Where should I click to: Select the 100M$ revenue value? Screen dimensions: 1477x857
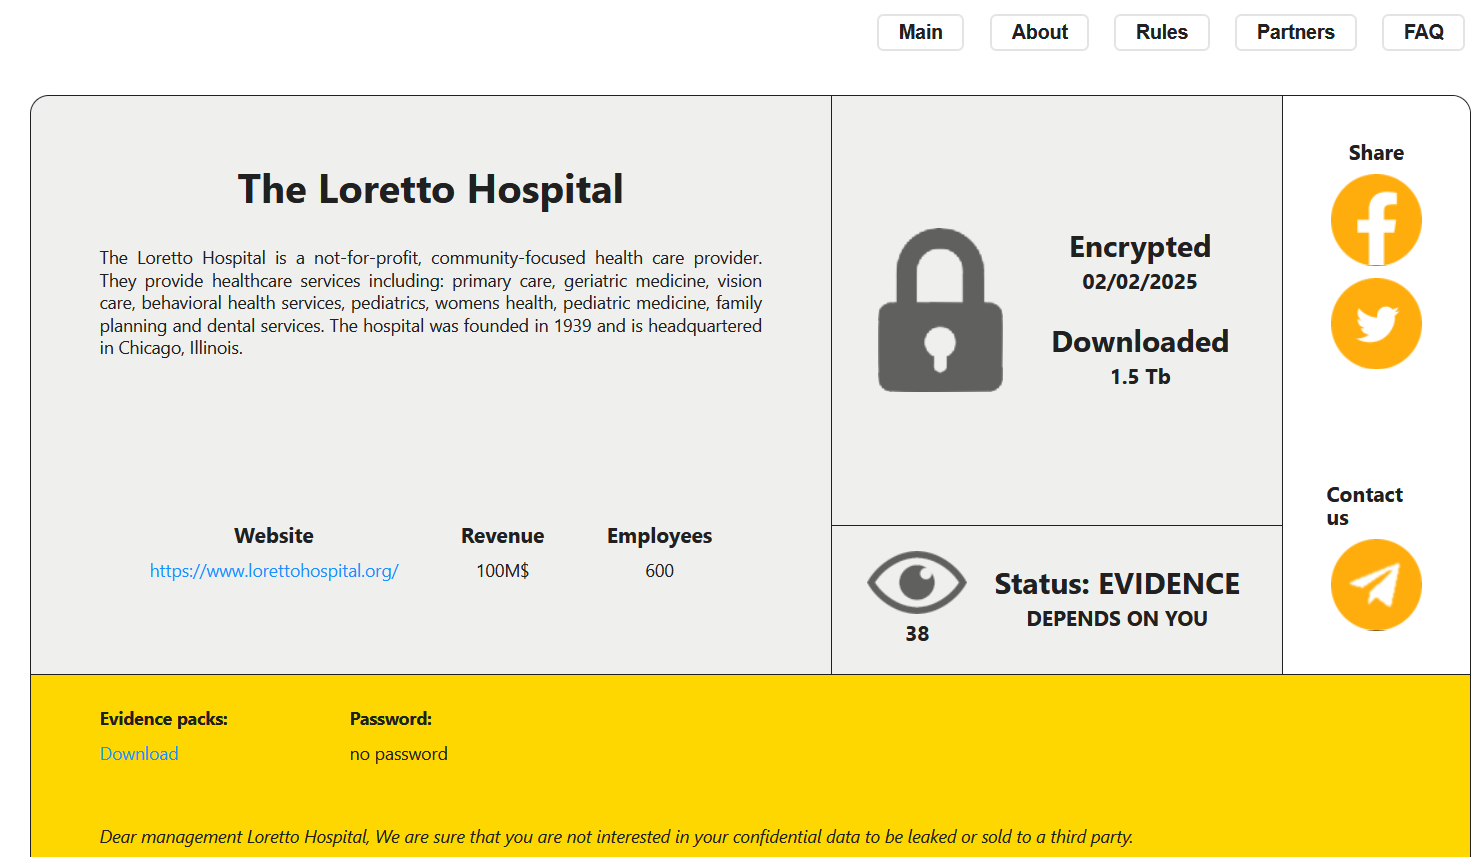coord(502,571)
